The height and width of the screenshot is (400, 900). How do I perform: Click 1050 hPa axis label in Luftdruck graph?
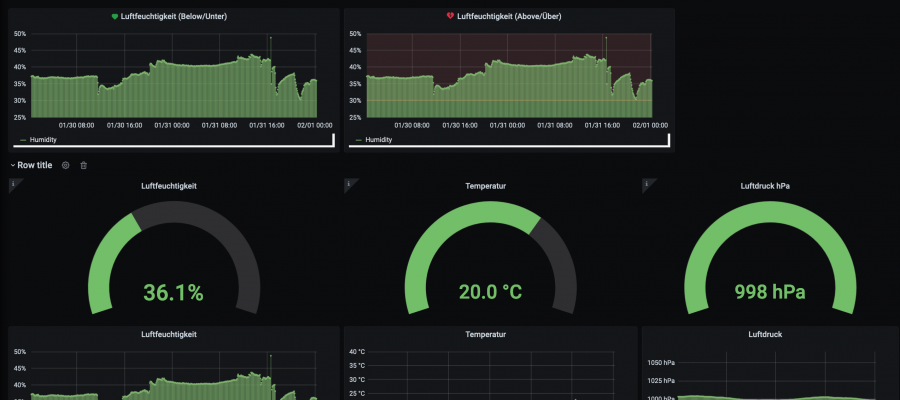661,363
